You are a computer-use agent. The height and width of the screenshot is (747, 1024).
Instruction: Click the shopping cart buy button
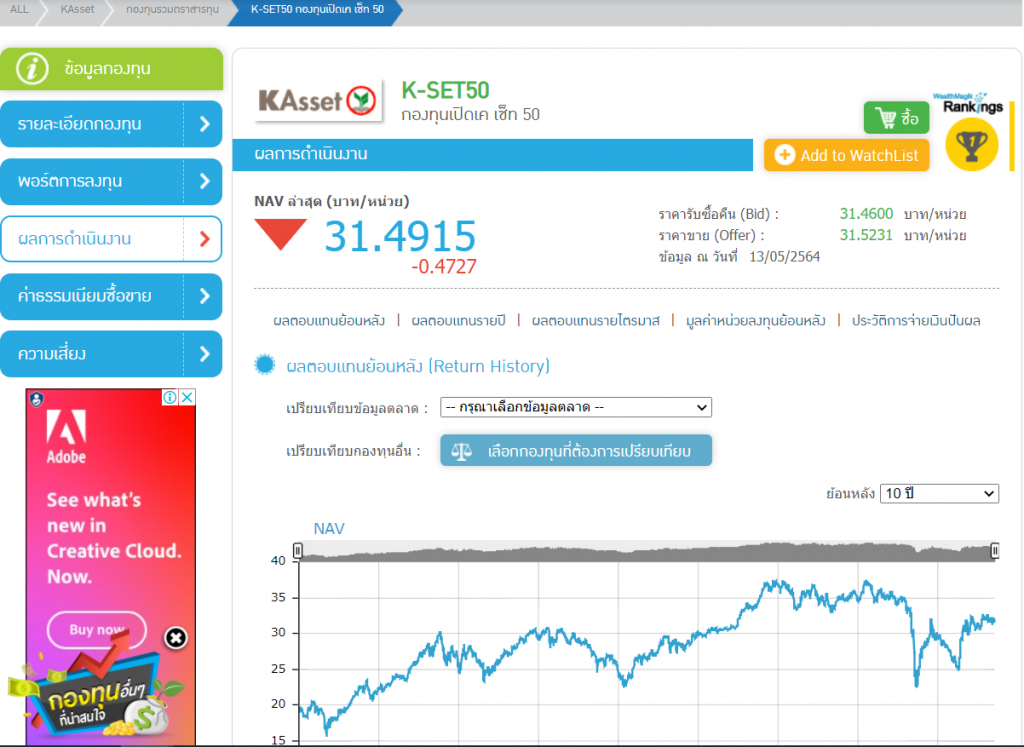click(x=896, y=118)
